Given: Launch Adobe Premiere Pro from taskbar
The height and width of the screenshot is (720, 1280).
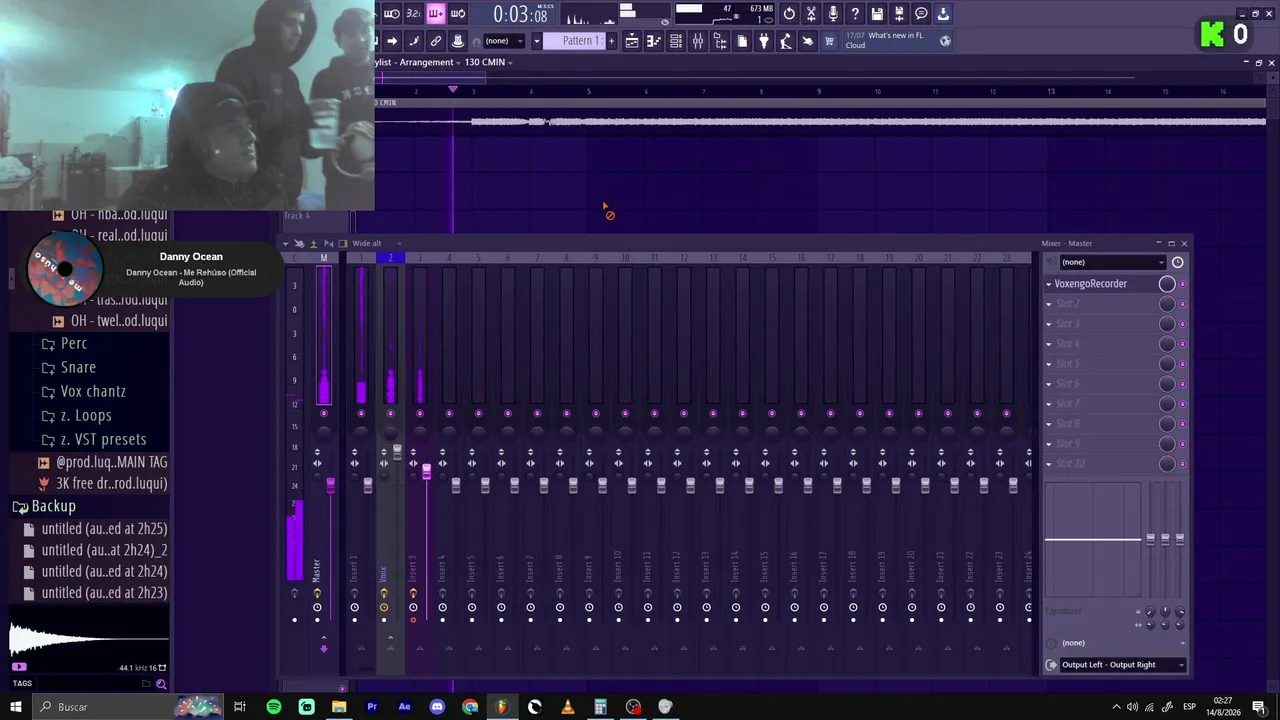Looking at the screenshot, I should 372,707.
